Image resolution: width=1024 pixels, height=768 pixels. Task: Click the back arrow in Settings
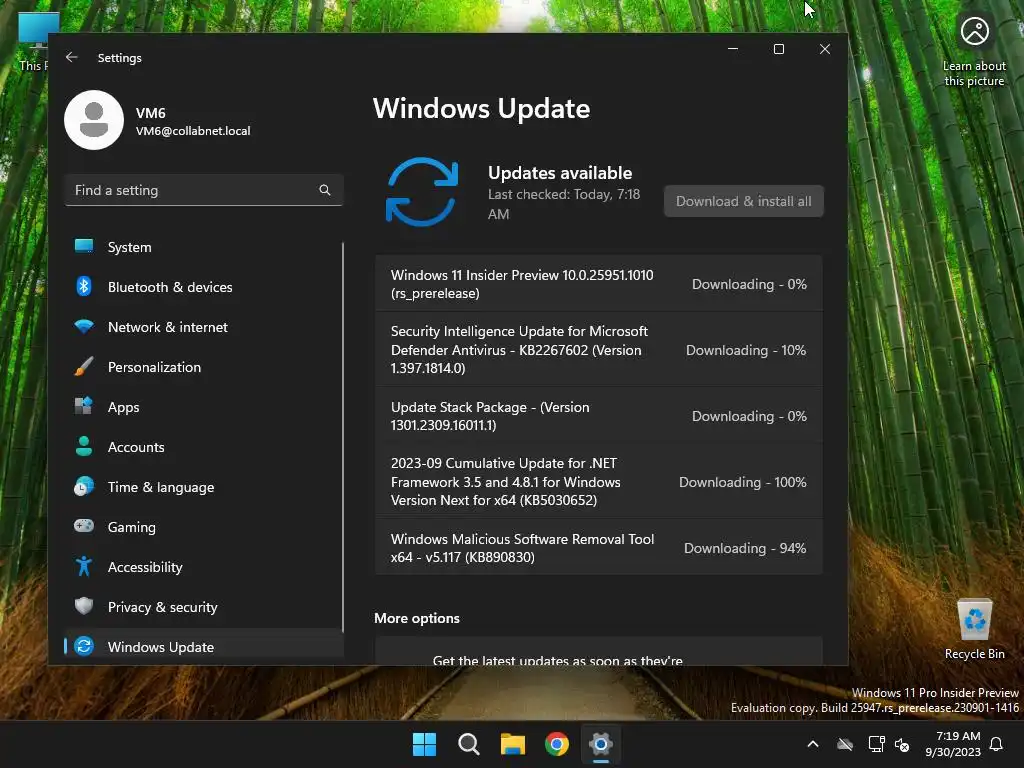[x=72, y=57]
